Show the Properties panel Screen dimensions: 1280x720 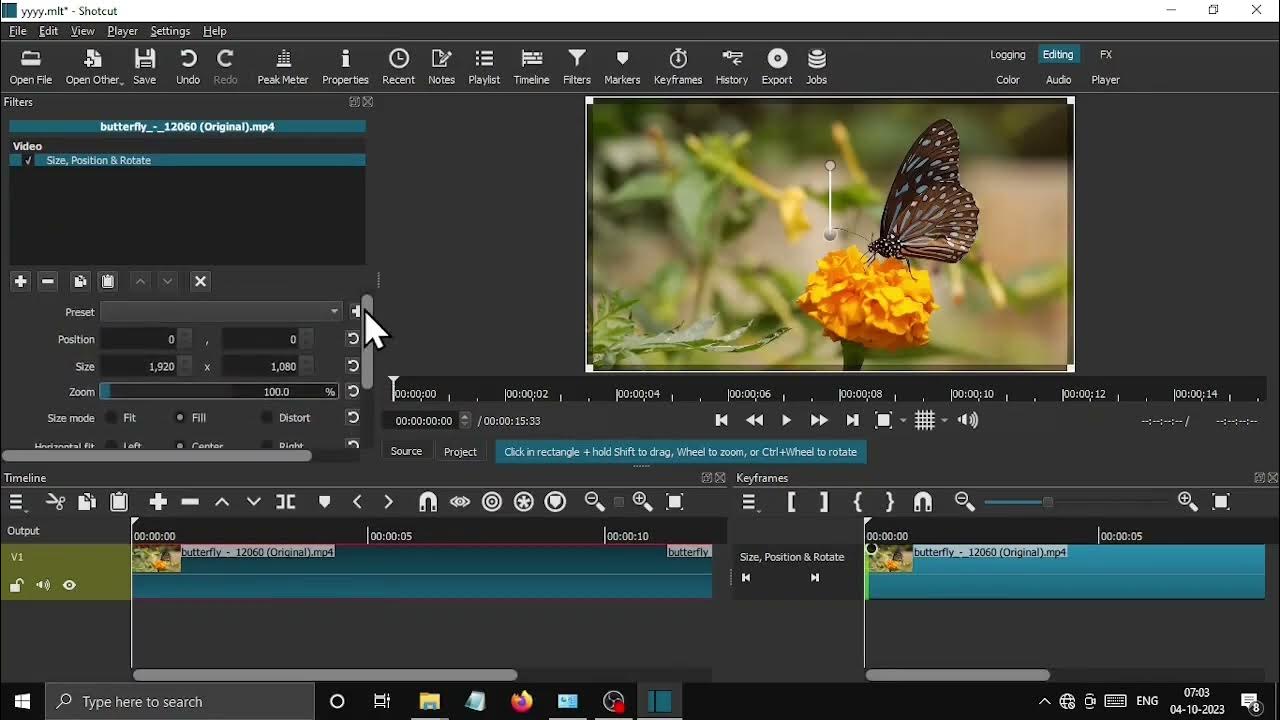346,67
